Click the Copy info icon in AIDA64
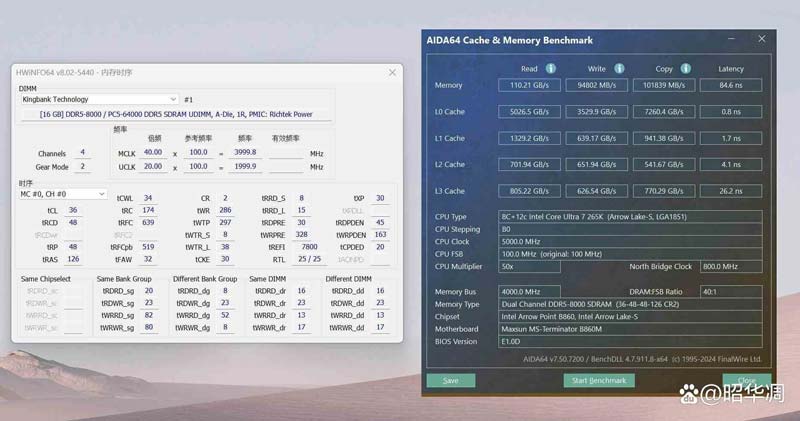 coord(686,68)
